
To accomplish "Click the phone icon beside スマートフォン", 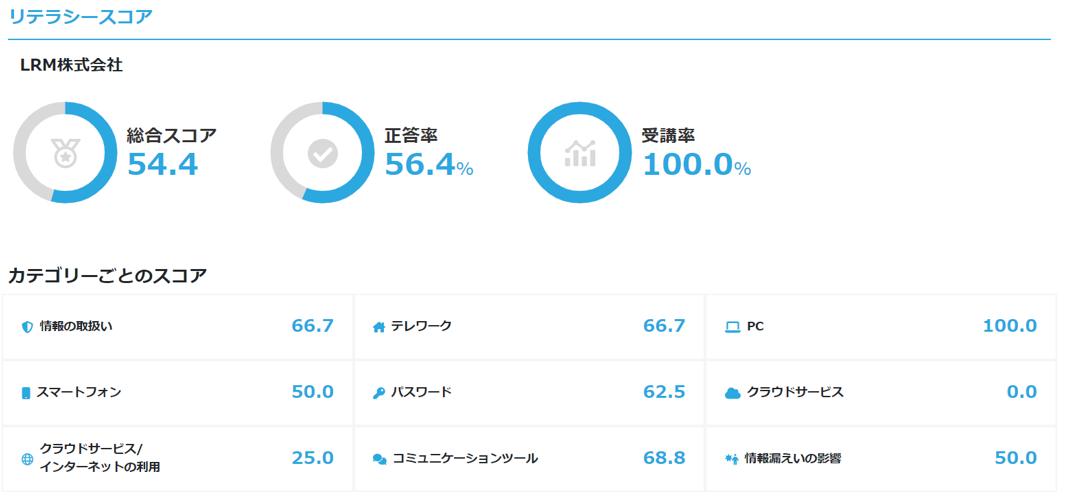I will [x=26, y=393].
